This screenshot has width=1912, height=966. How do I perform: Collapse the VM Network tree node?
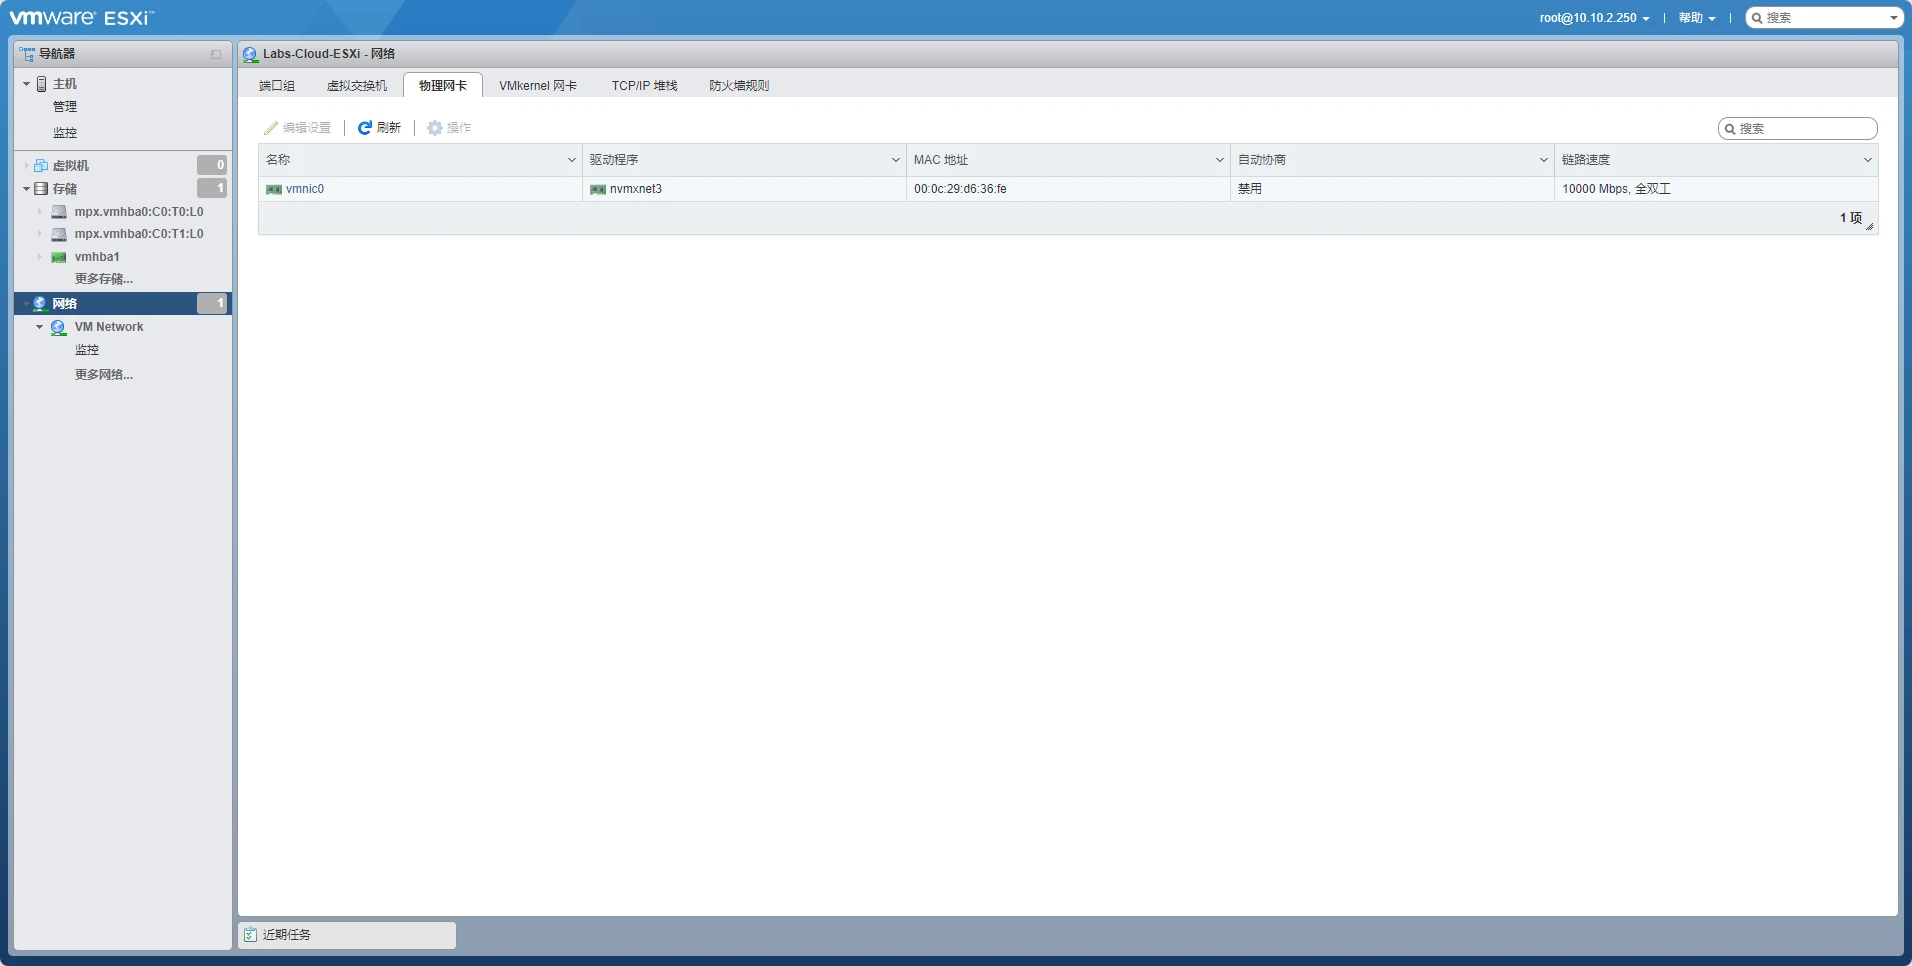pos(40,327)
